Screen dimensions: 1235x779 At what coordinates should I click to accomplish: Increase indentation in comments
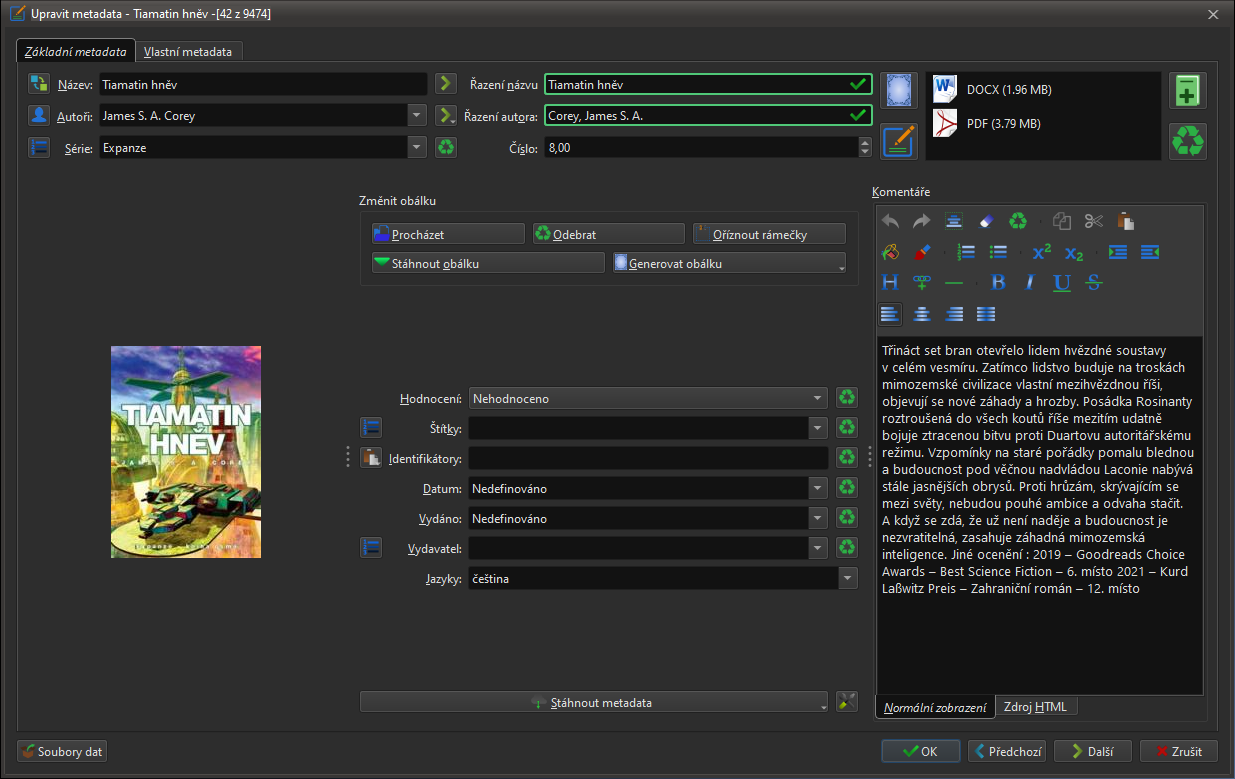pyautogui.click(x=1118, y=252)
